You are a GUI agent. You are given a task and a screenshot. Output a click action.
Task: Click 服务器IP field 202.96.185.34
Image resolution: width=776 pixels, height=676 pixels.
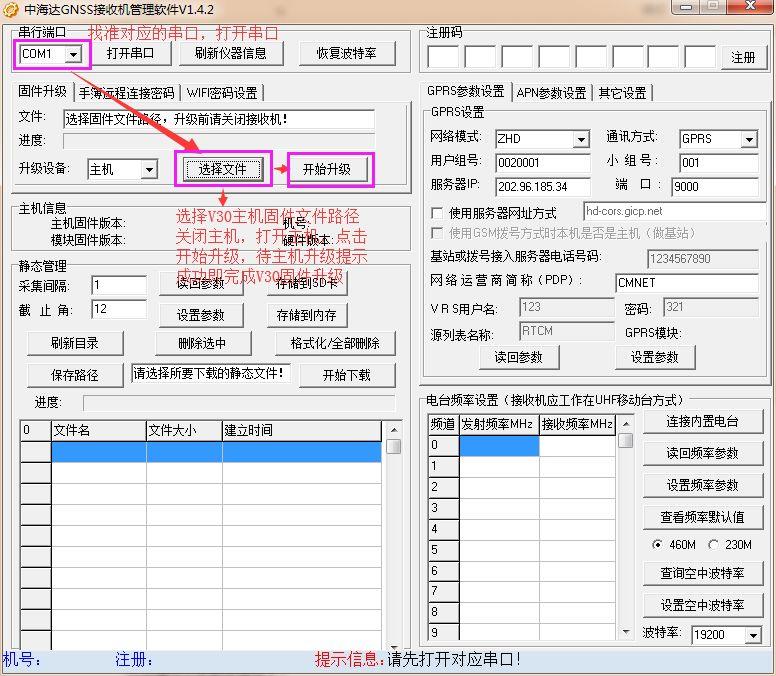point(543,187)
